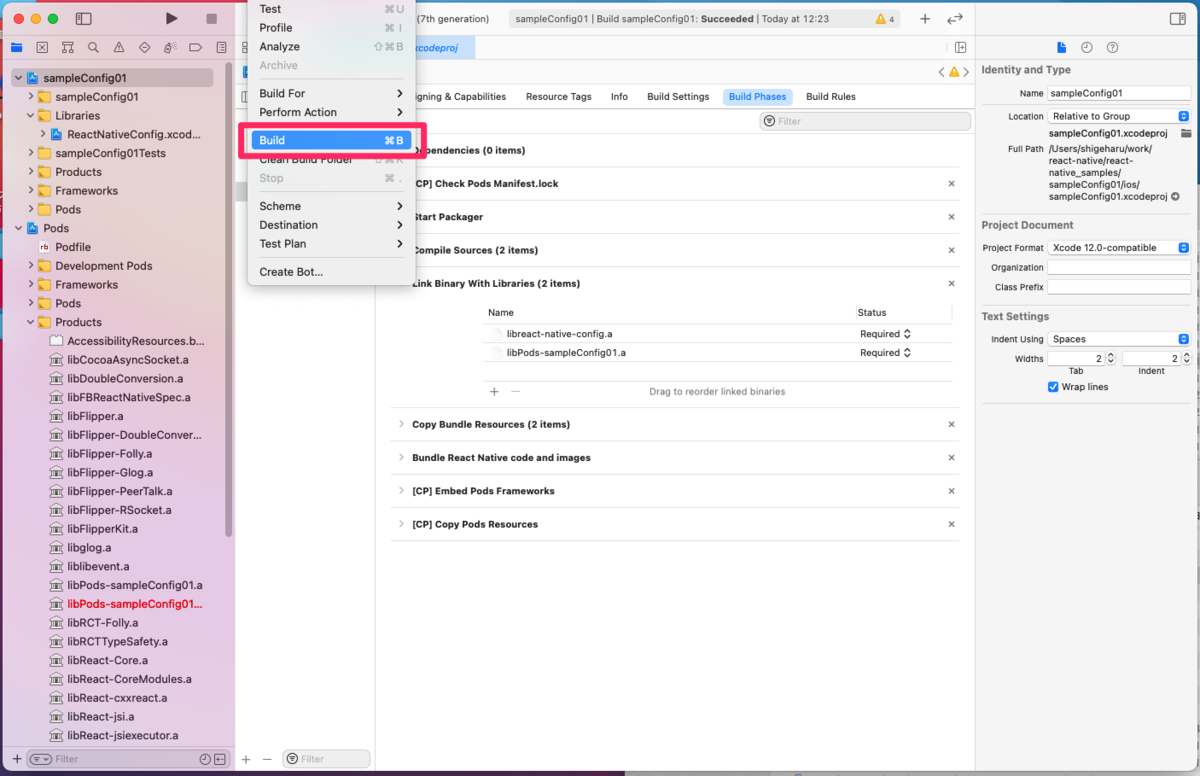The height and width of the screenshot is (776, 1200).
Task: Click the yellow warning count in status bar
Action: (886, 19)
